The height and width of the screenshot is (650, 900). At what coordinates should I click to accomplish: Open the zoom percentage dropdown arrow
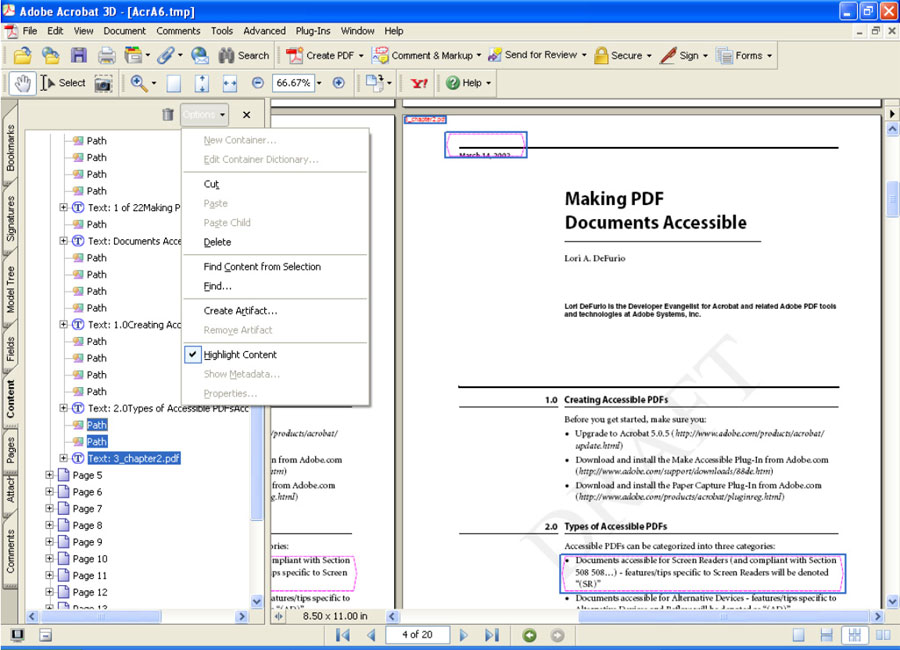coord(320,83)
